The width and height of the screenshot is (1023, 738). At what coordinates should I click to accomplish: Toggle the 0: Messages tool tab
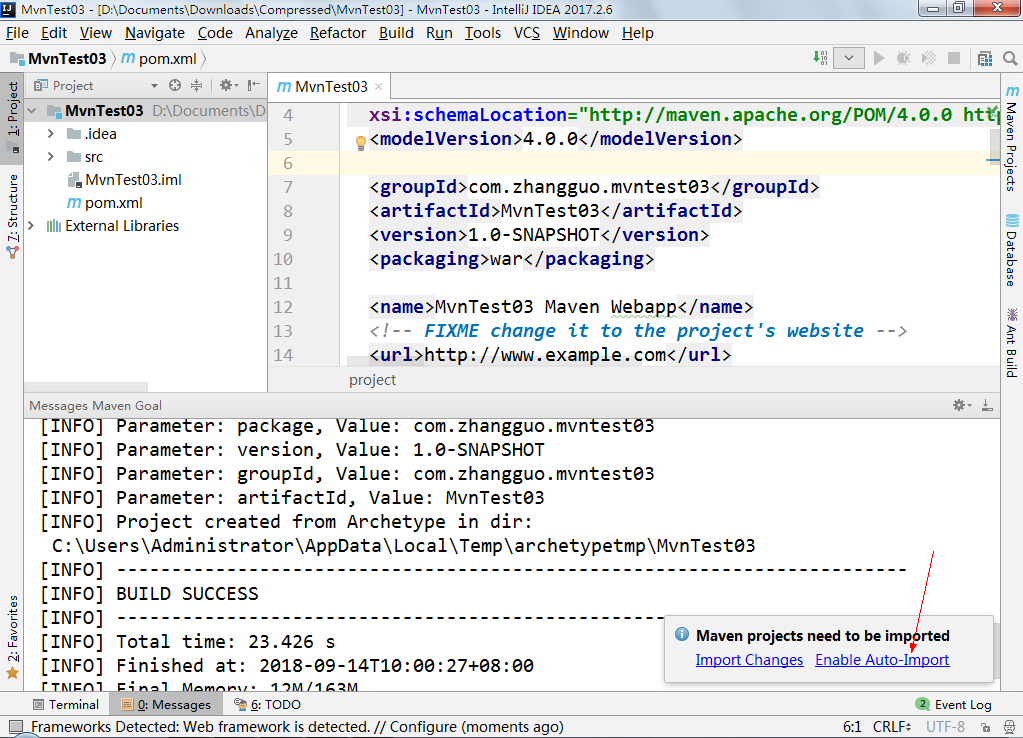coord(166,705)
